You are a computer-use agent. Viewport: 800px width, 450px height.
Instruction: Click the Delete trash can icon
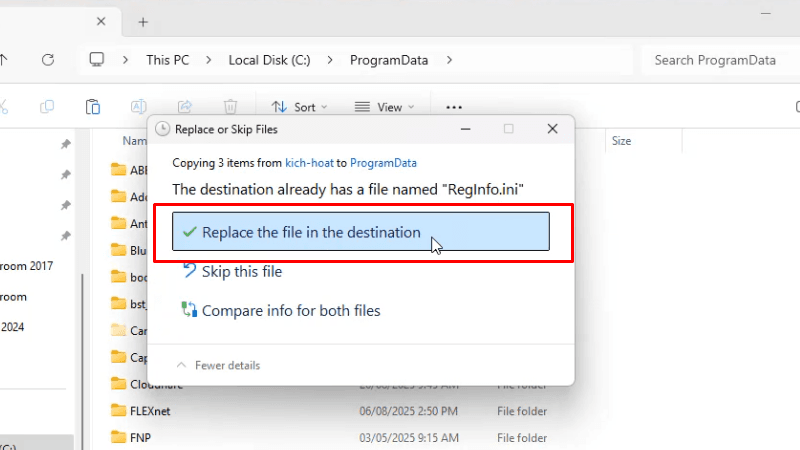230,107
